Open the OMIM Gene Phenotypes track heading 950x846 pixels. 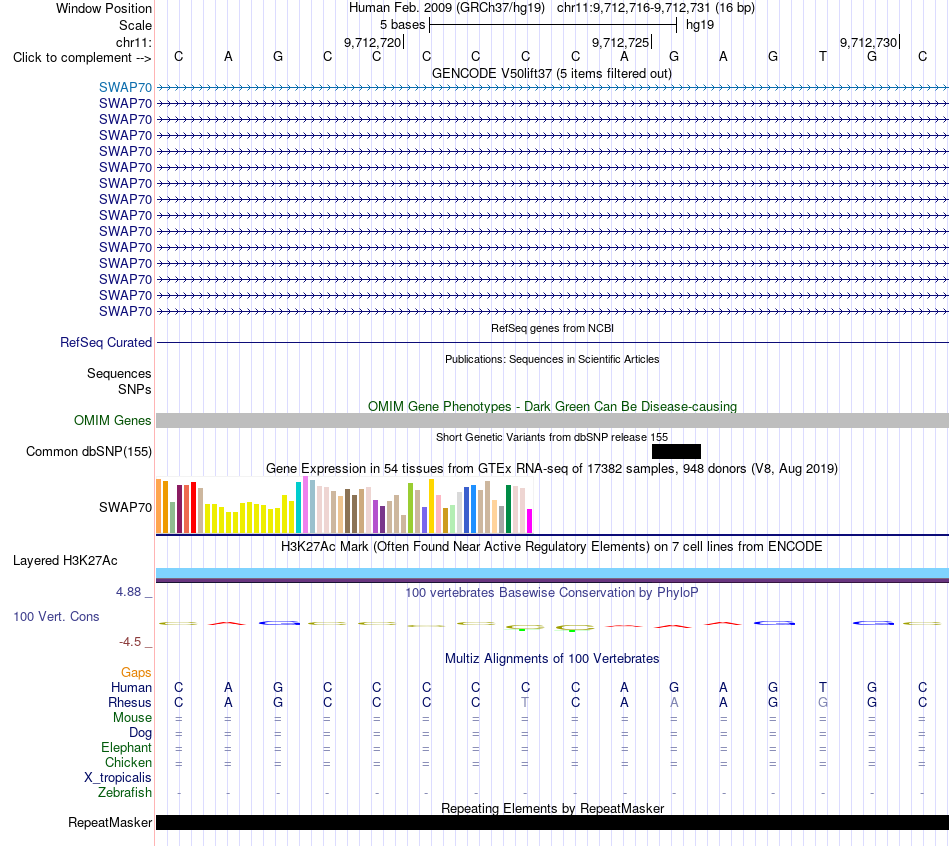pyautogui.click(x=552, y=406)
